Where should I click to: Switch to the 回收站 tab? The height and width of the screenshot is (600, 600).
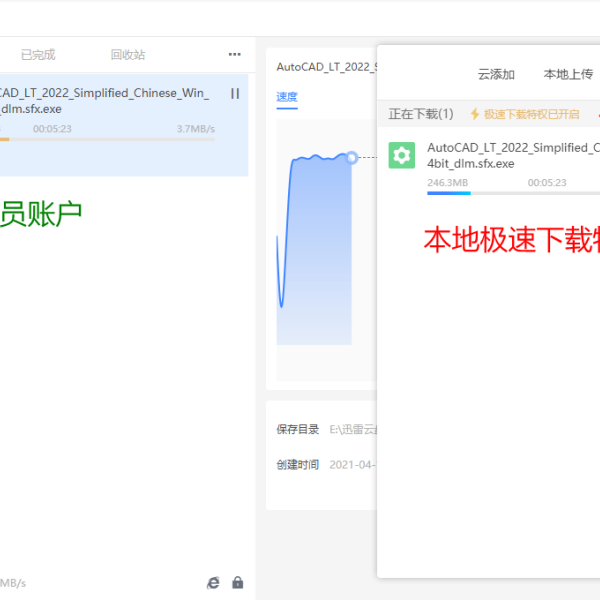128,55
